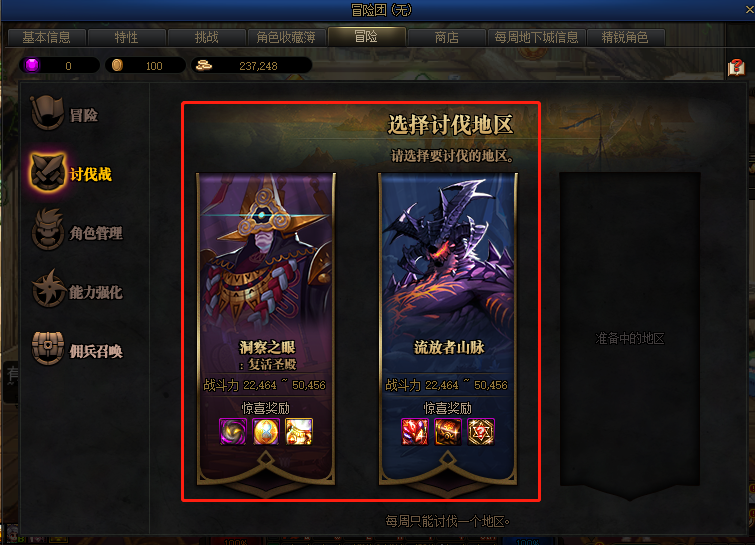
Task: Open the 佣兵召唤 treasure chest icon
Action: 48,348
